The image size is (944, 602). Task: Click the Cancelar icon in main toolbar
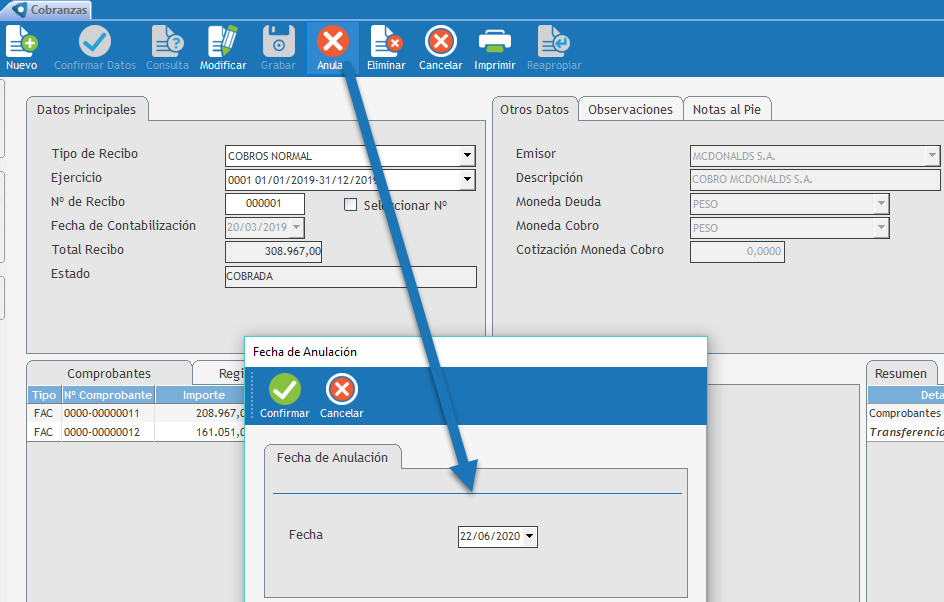tap(440, 44)
